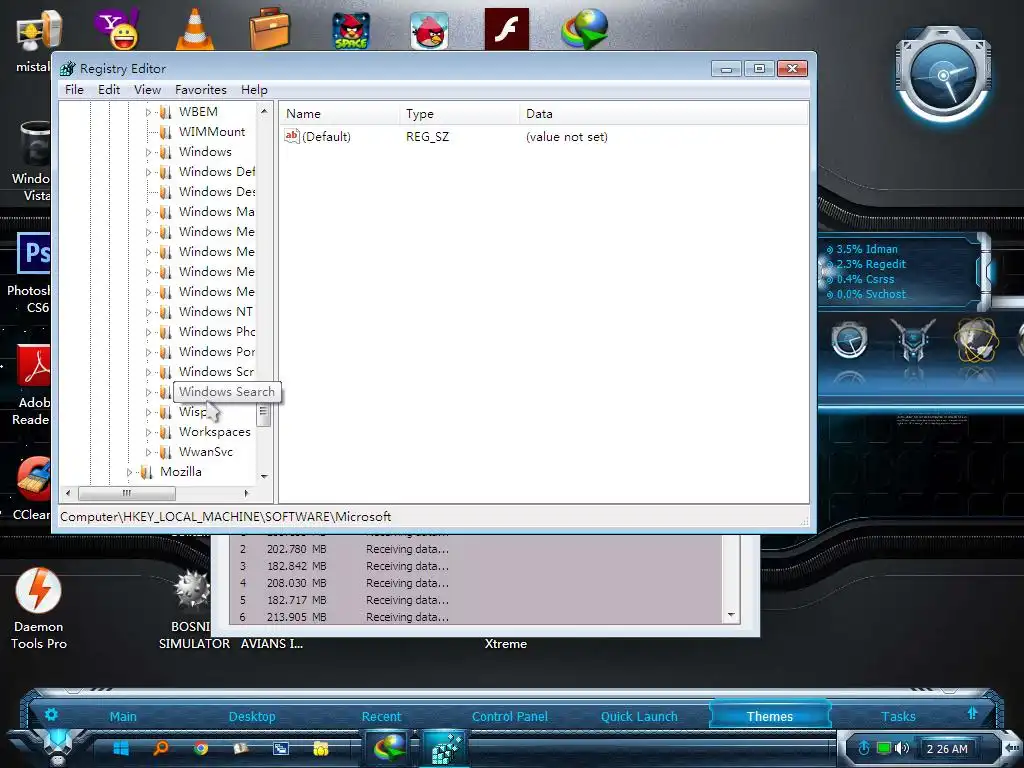Expand the Windows Pho key arrow

[148, 332]
